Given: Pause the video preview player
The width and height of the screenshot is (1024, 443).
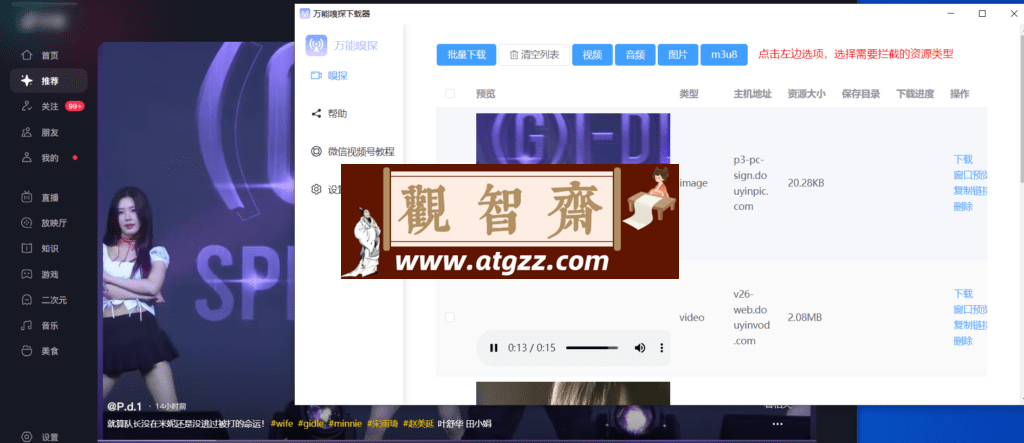Looking at the screenshot, I should pos(494,348).
